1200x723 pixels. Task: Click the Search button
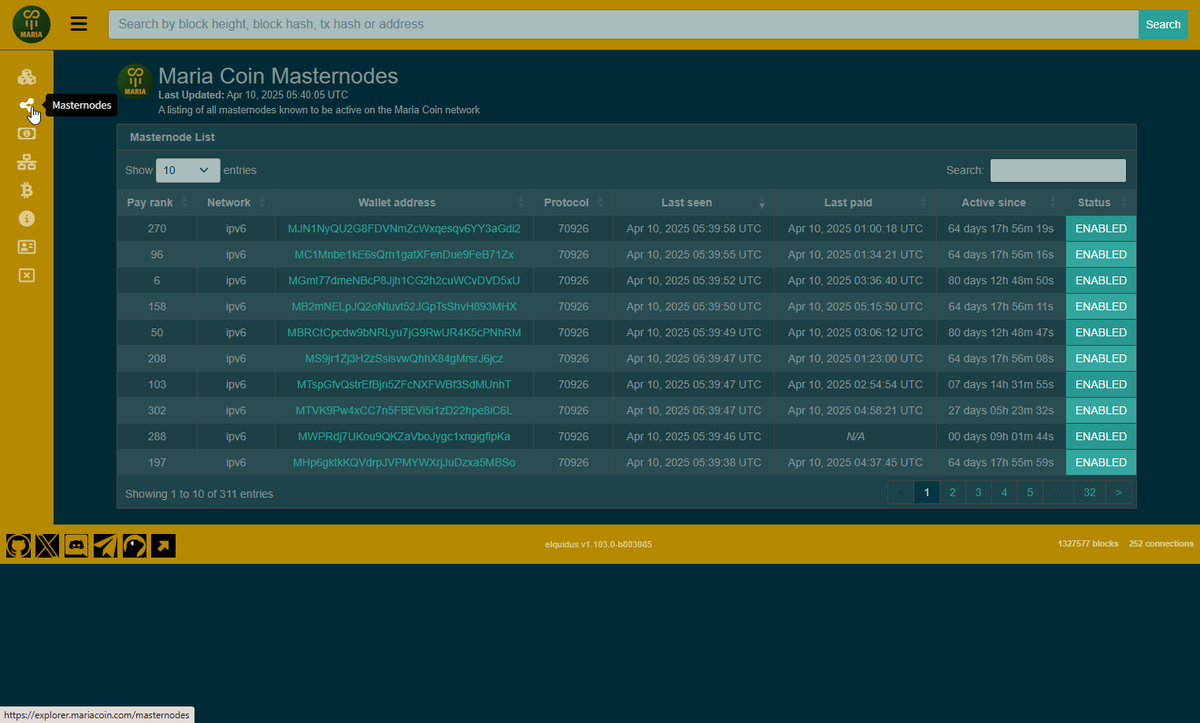click(1163, 24)
